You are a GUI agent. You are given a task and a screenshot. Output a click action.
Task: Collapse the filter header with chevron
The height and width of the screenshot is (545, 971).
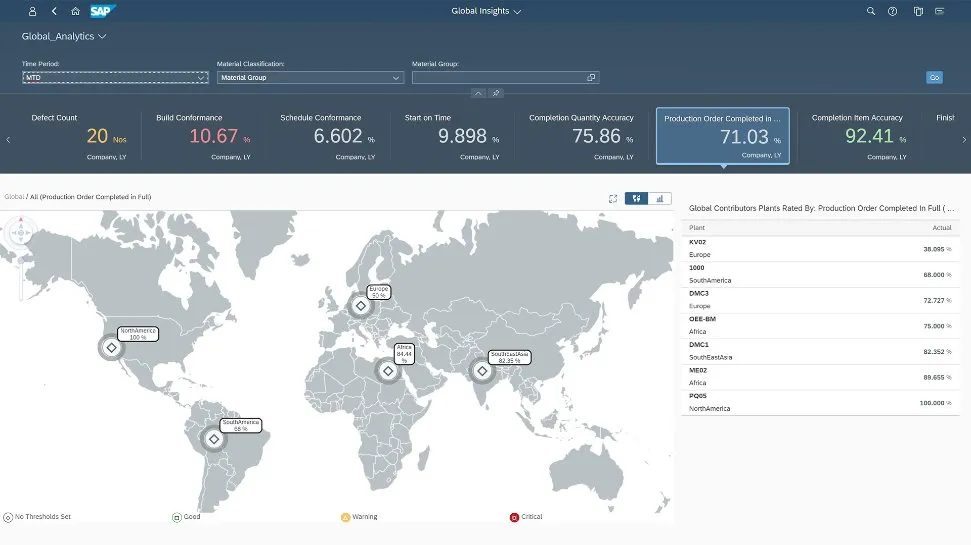(x=478, y=93)
